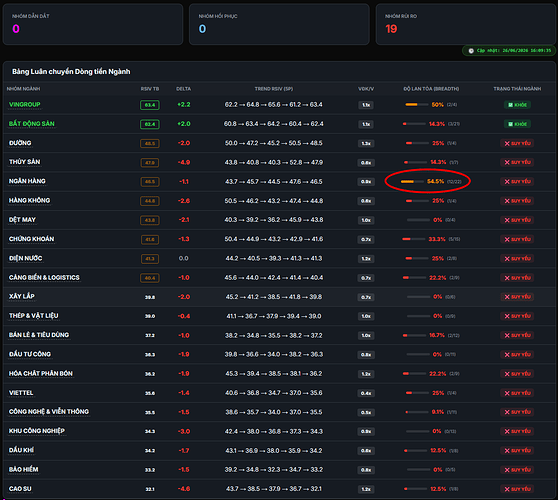Click the THÉP & VẬT LIỆU row trend values
The height and width of the screenshot is (500, 558).
274,316
